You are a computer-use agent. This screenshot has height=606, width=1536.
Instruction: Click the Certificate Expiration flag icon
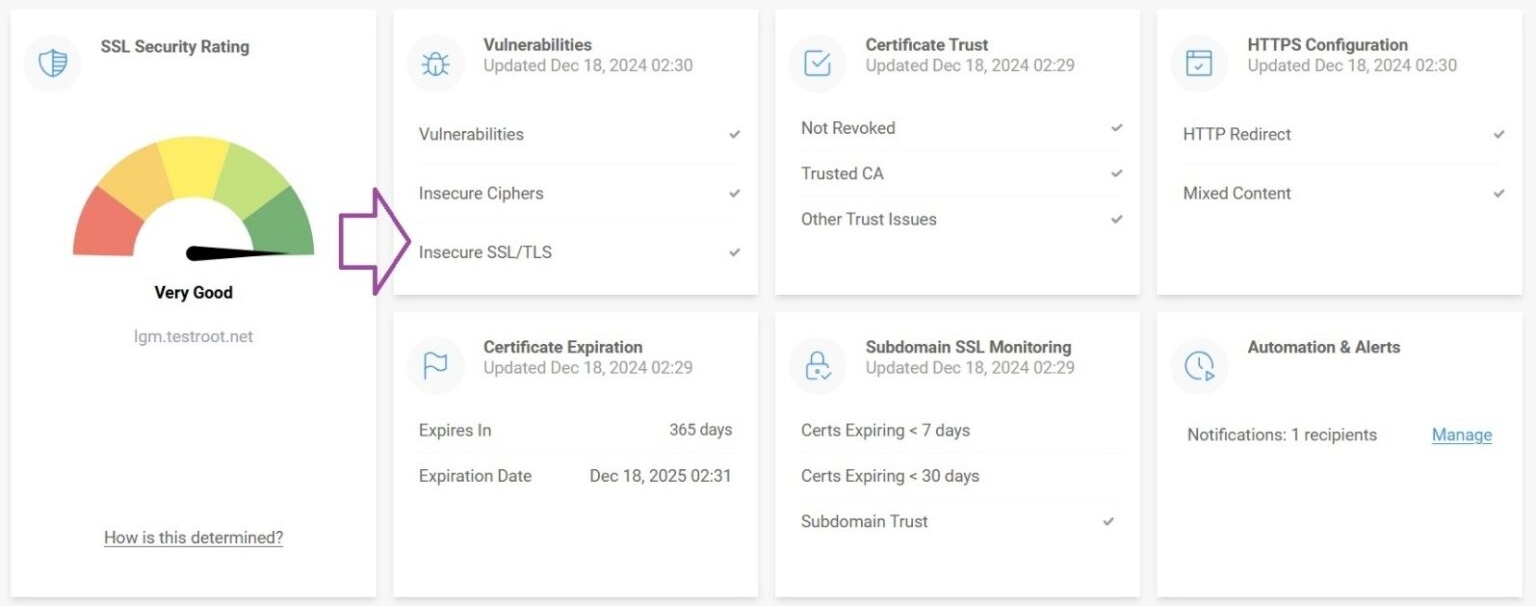434,365
